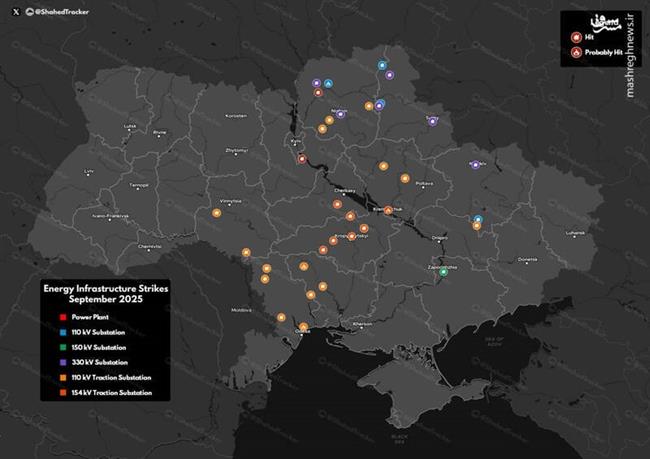Click the green strike marker at Zaporizhzhia

coord(443,271)
